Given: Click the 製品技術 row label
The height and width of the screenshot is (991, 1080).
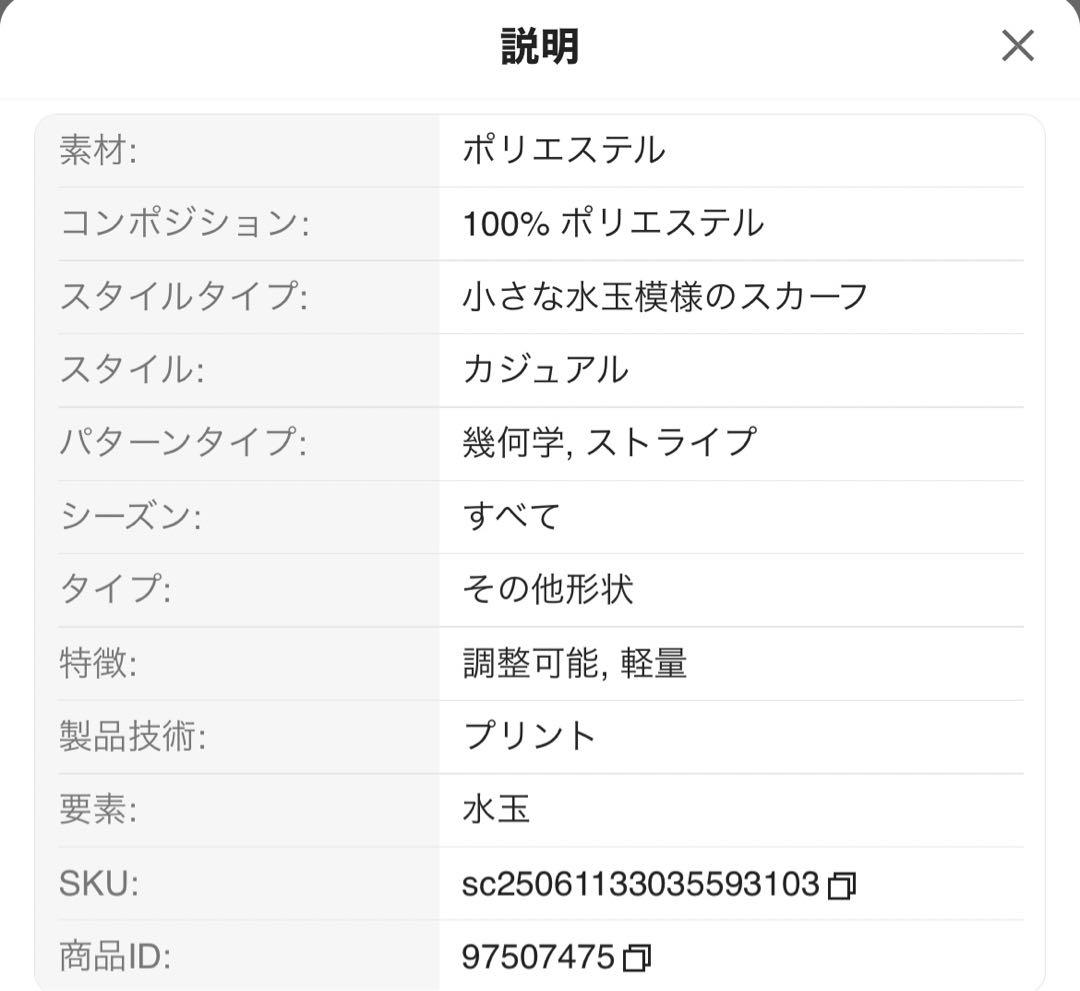Looking at the screenshot, I should click(132, 736).
